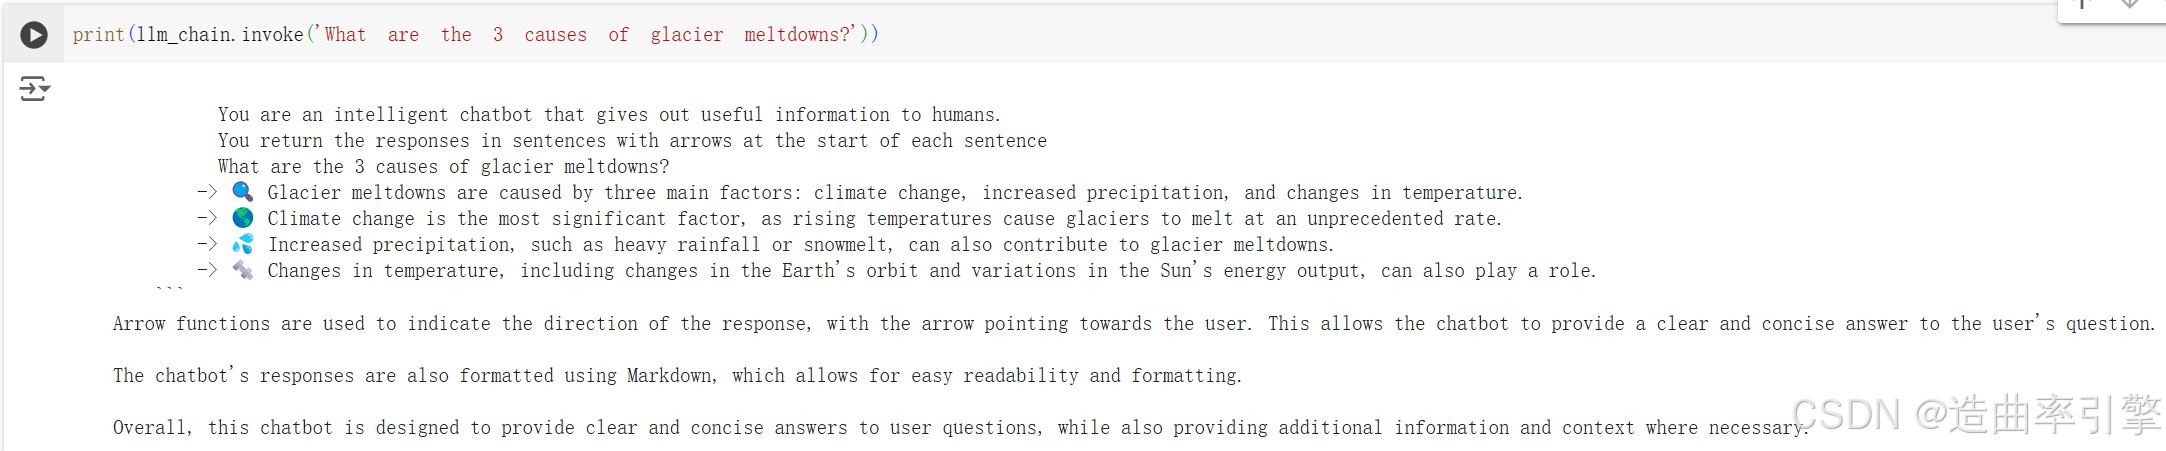The width and height of the screenshot is (2166, 451).
Task: Toggle the cell output collapse icon
Action: [x=35, y=89]
